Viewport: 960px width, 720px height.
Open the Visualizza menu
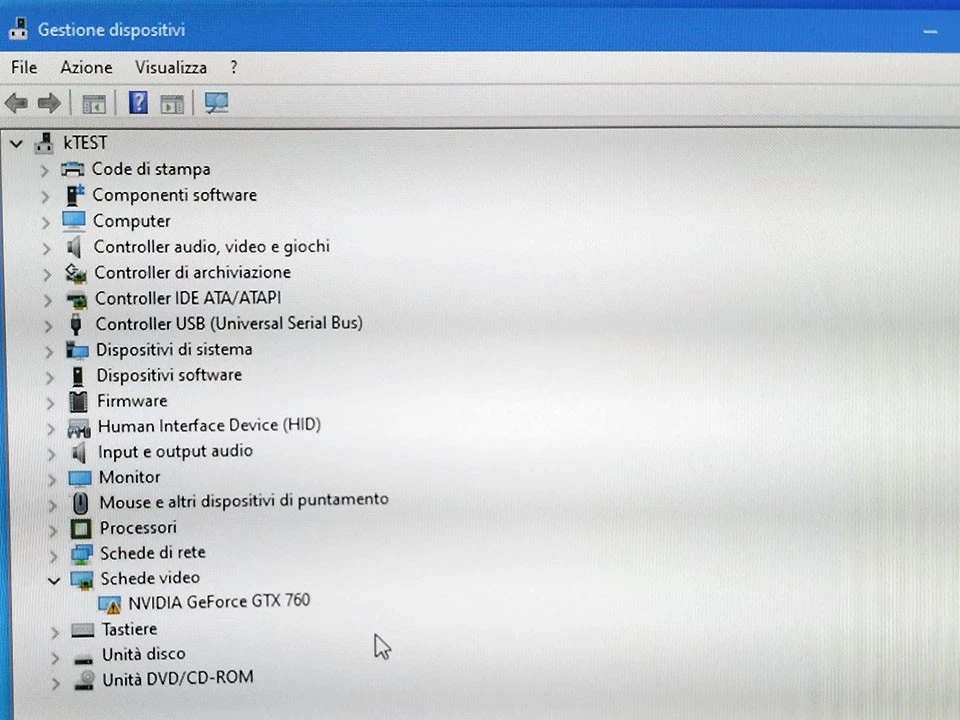click(x=170, y=67)
